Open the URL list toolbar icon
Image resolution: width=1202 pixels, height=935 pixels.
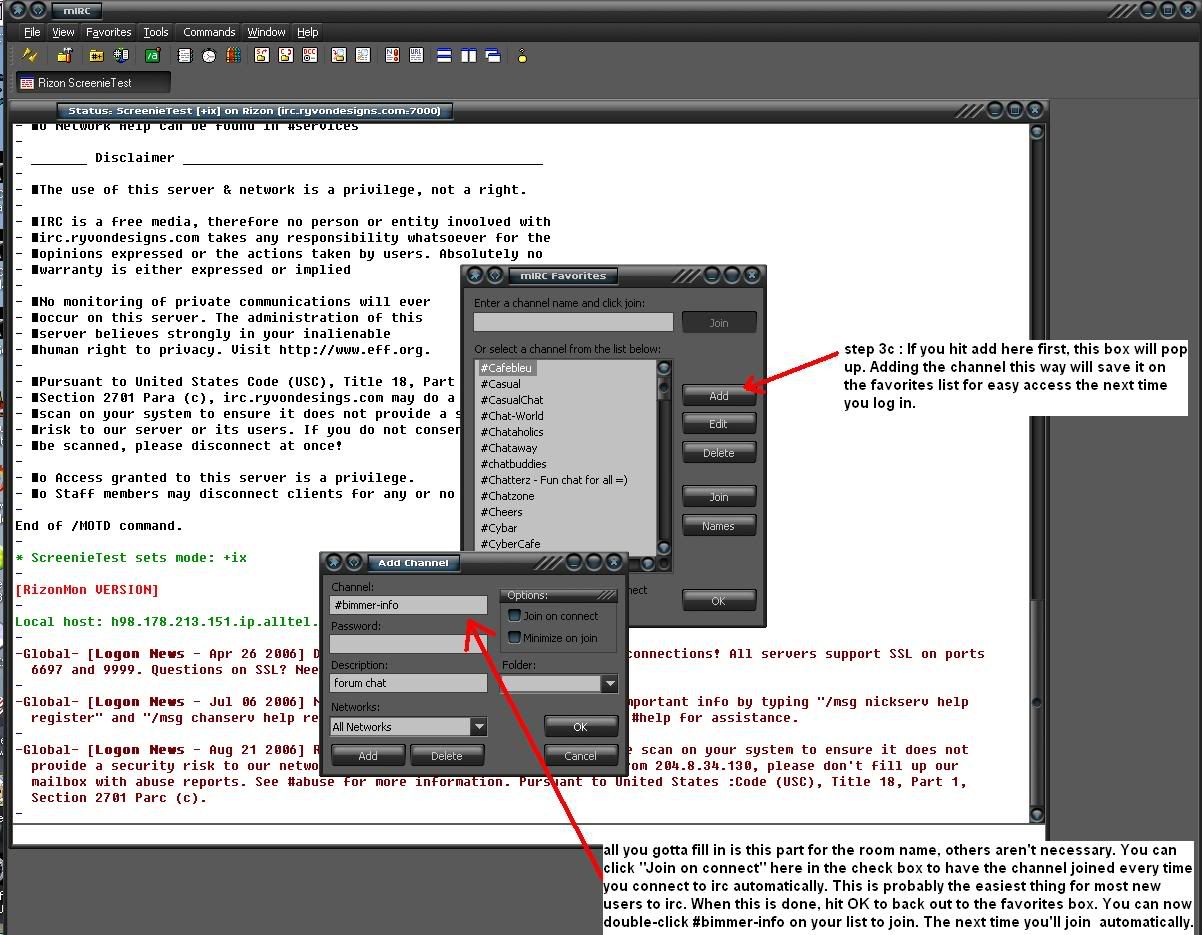click(x=417, y=56)
